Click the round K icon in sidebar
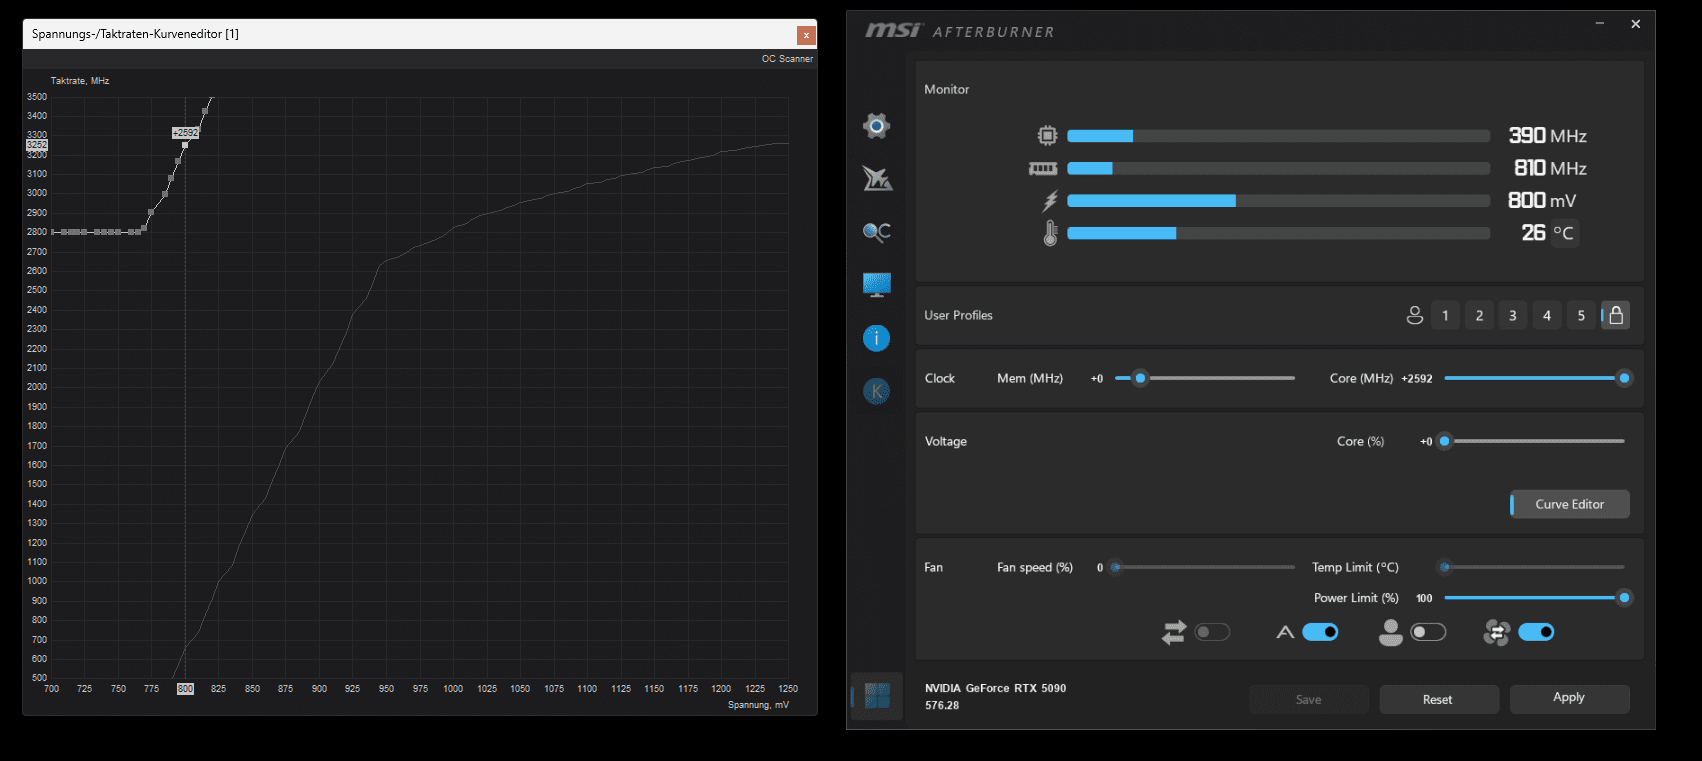The height and width of the screenshot is (761, 1702). (876, 391)
